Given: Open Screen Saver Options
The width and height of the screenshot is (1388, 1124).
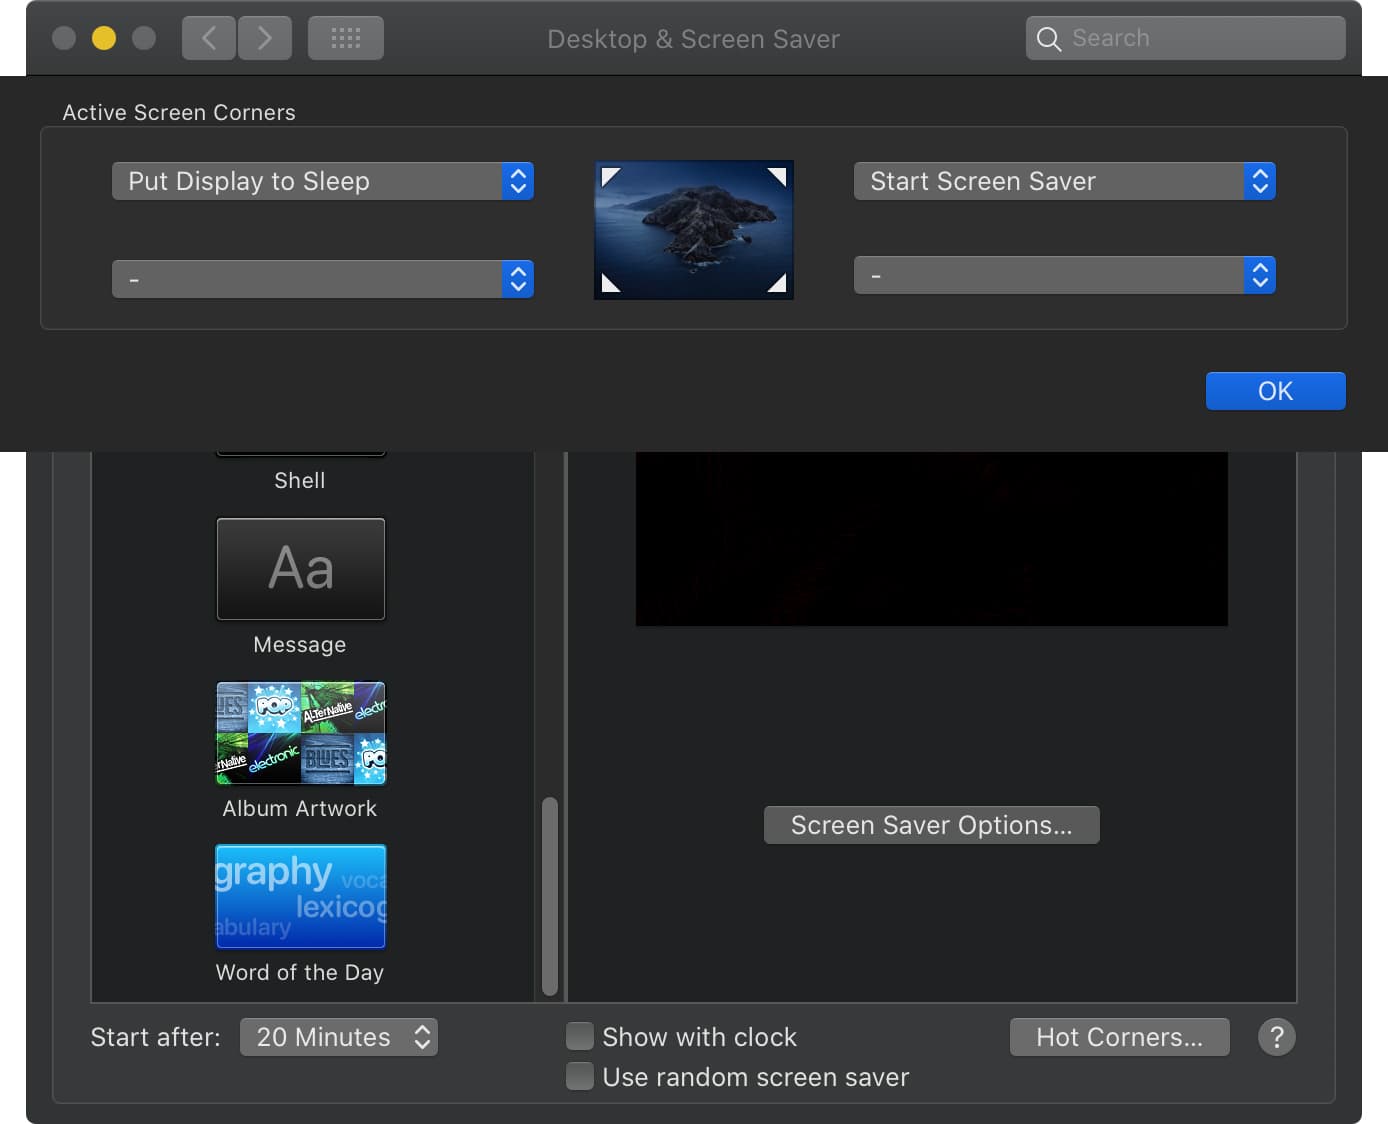Looking at the screenshot, I should click(931, 825).
